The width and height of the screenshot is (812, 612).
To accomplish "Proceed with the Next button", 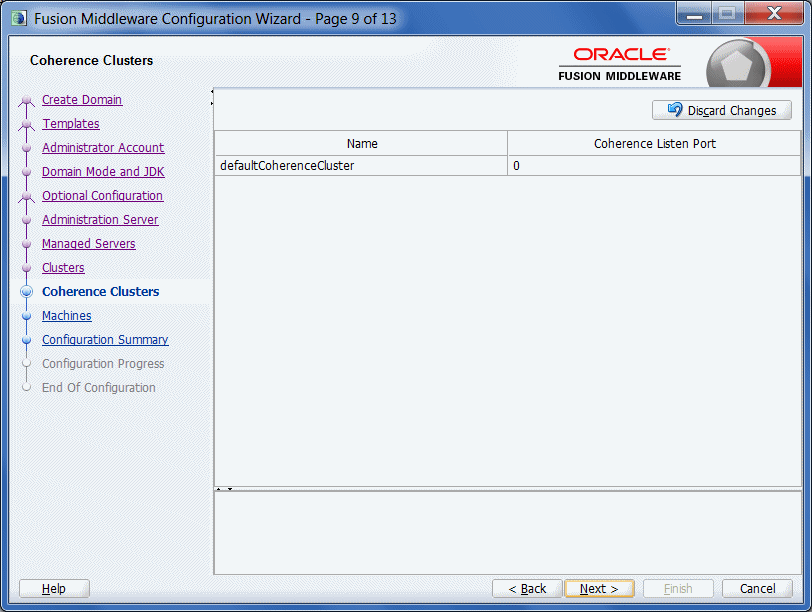I will pos(599,589).
